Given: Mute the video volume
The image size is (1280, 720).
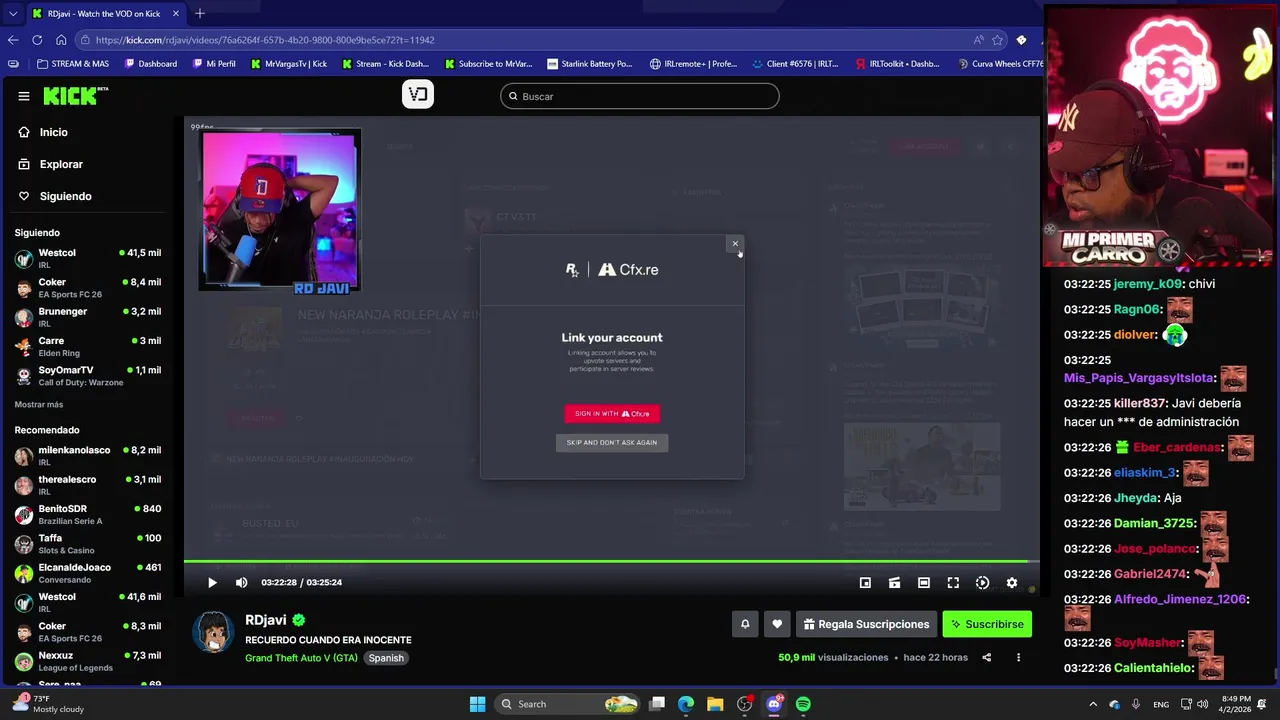Looking at the screenshot, I should coord(241,582).
